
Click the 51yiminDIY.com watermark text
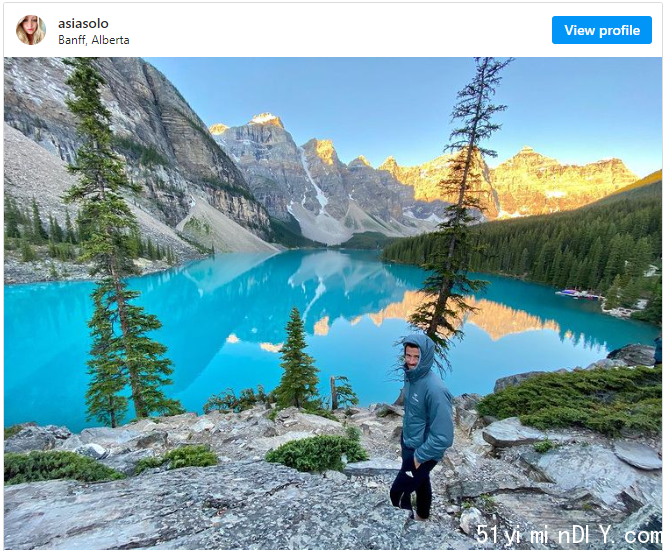[568, 534]
